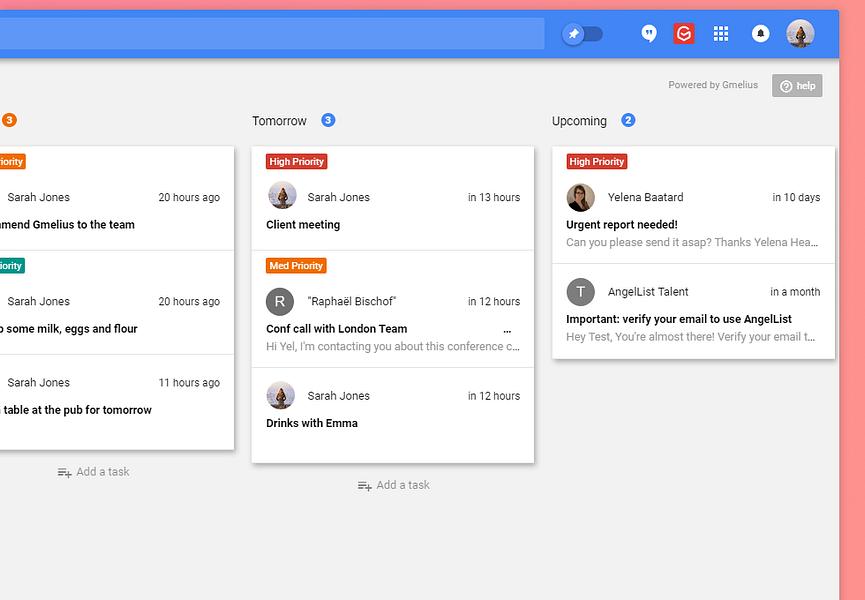Open the red Gmelius icon
This screenshot has width=865, height=600.
684,34
